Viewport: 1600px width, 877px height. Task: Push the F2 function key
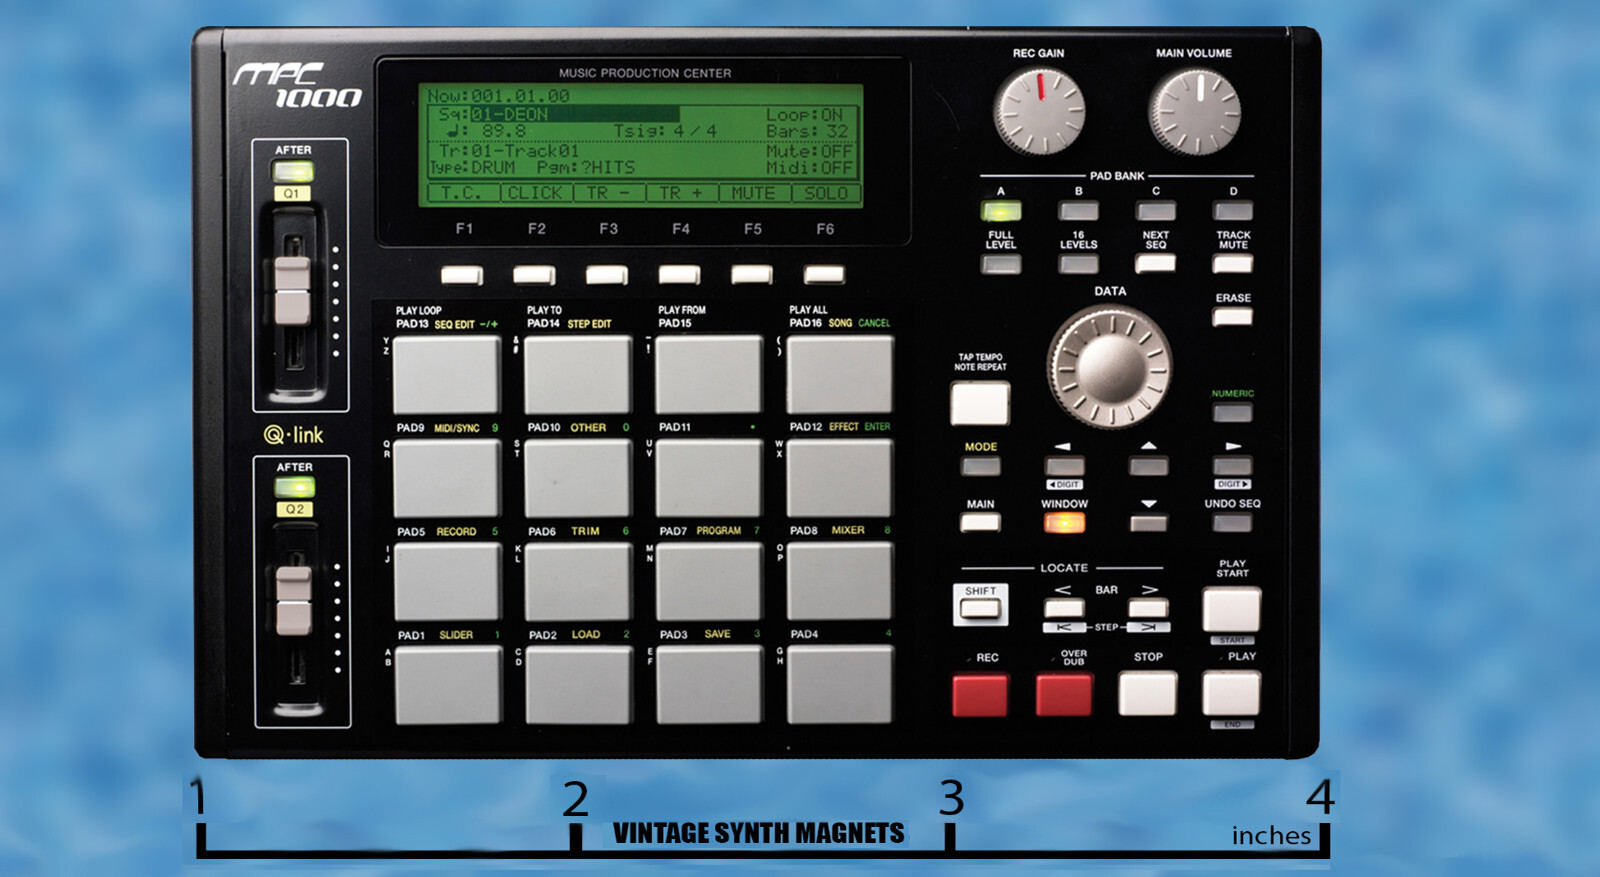[x=534, y=274]
